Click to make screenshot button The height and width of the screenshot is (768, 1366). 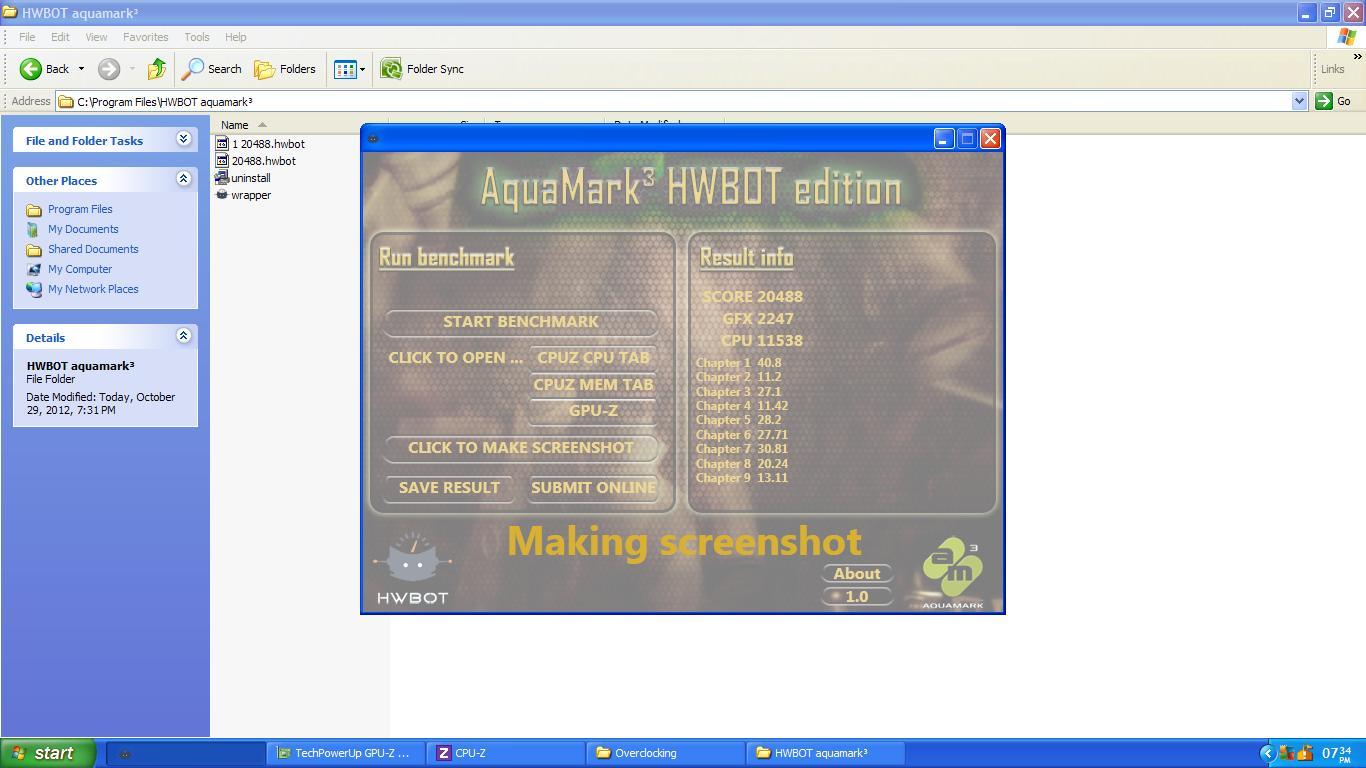coord(520,448)
